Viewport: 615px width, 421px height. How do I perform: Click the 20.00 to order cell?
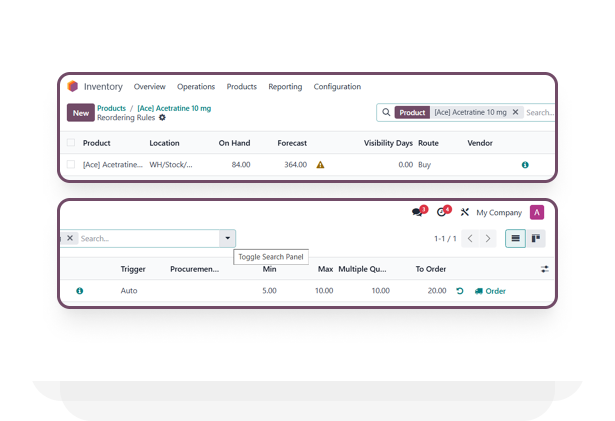tap(437, 291)
